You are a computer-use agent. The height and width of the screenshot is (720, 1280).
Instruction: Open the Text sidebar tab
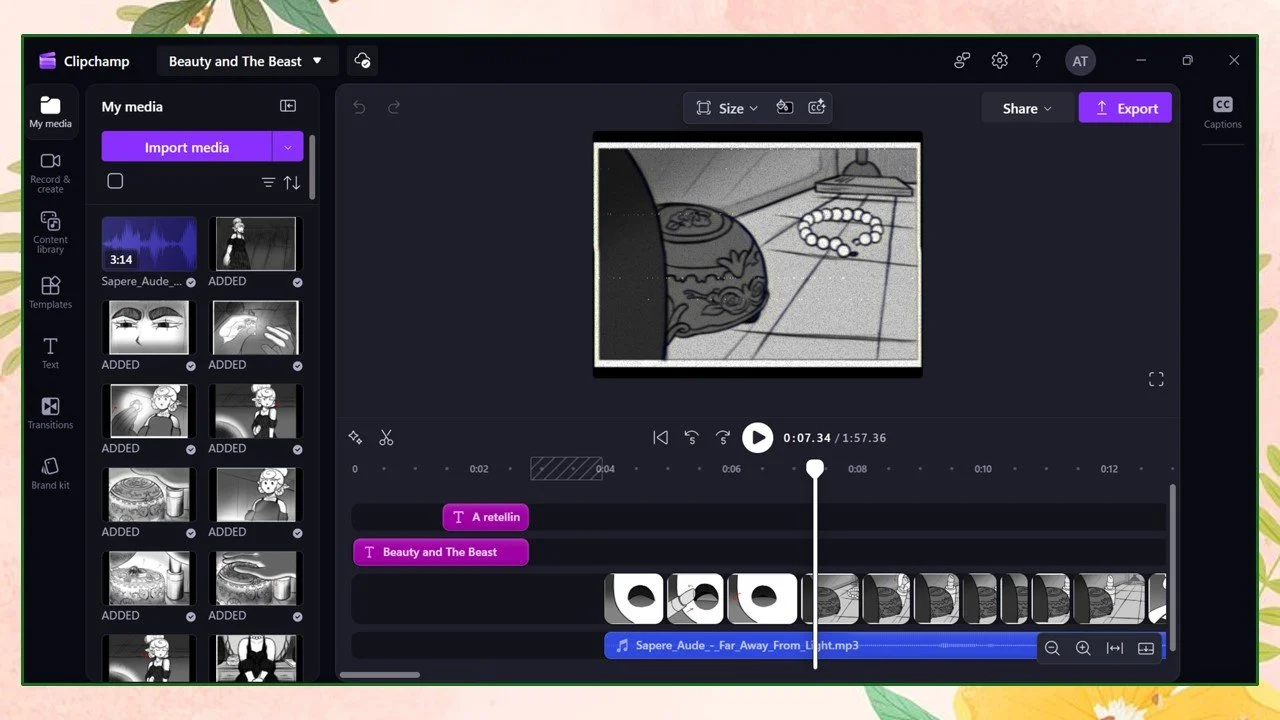tap(50, 352)
